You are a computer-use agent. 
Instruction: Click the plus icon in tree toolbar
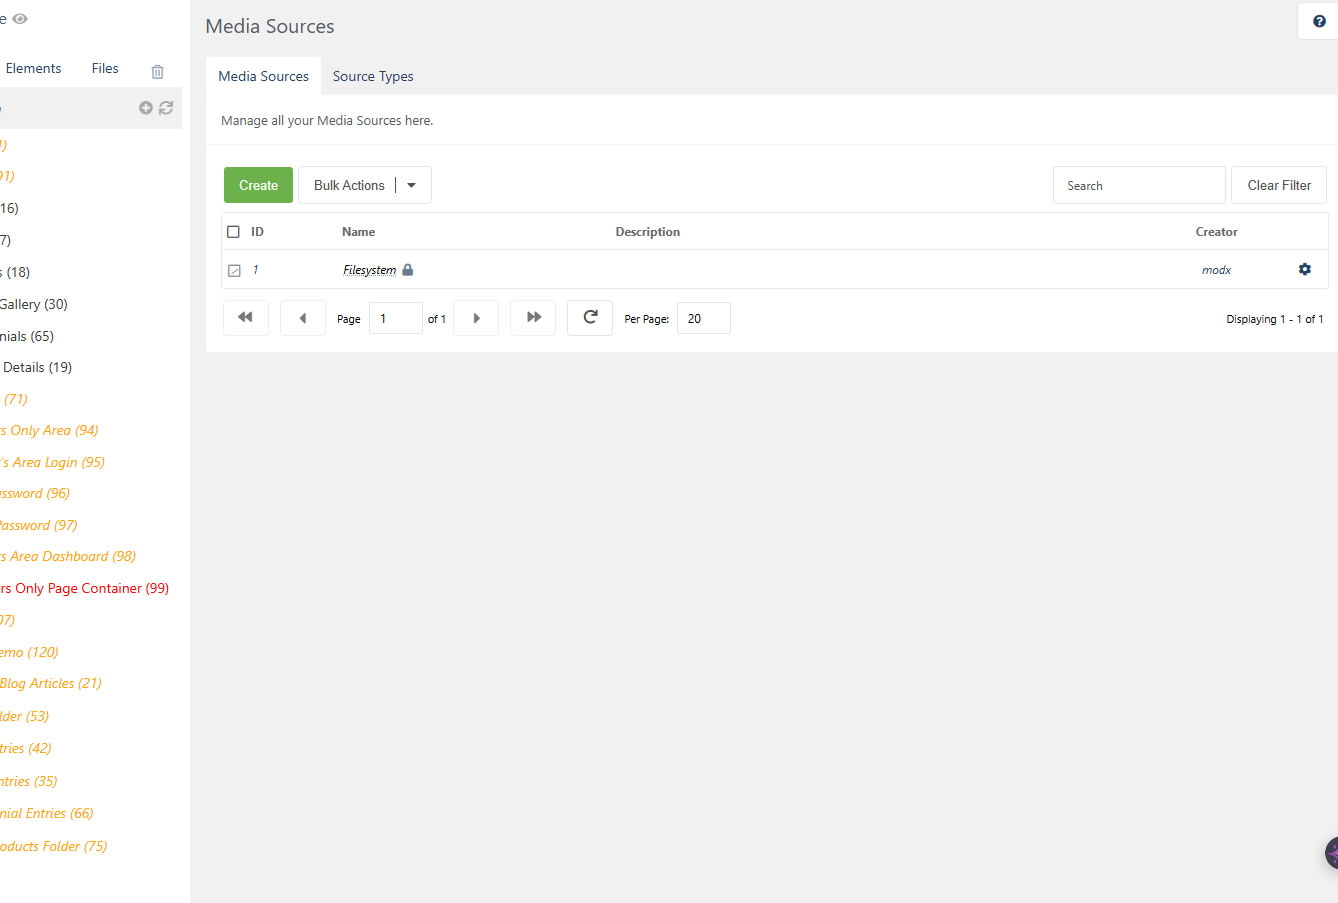[x=146, y=108]
